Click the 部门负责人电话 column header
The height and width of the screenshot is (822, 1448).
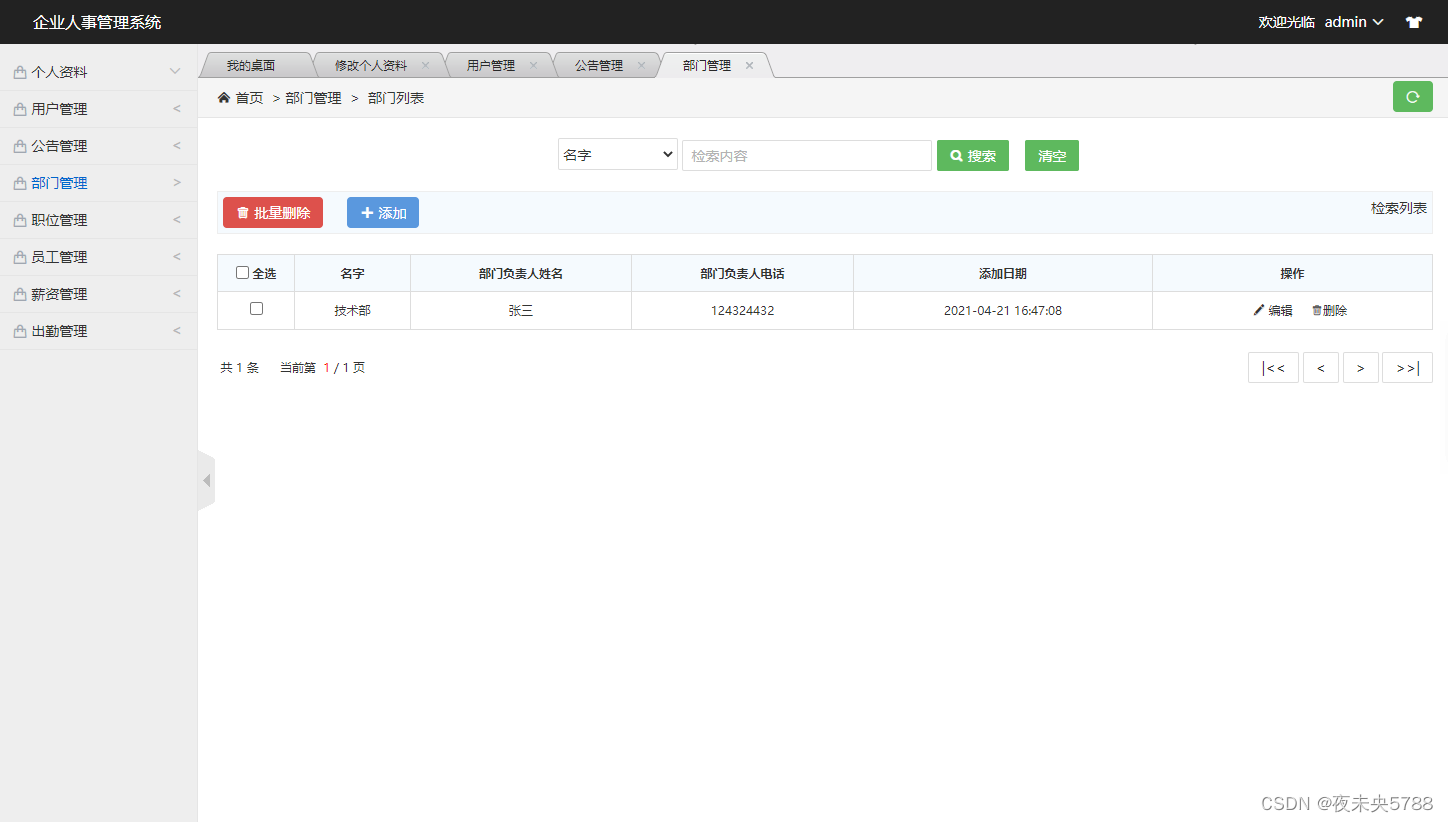tap(742, 273)
